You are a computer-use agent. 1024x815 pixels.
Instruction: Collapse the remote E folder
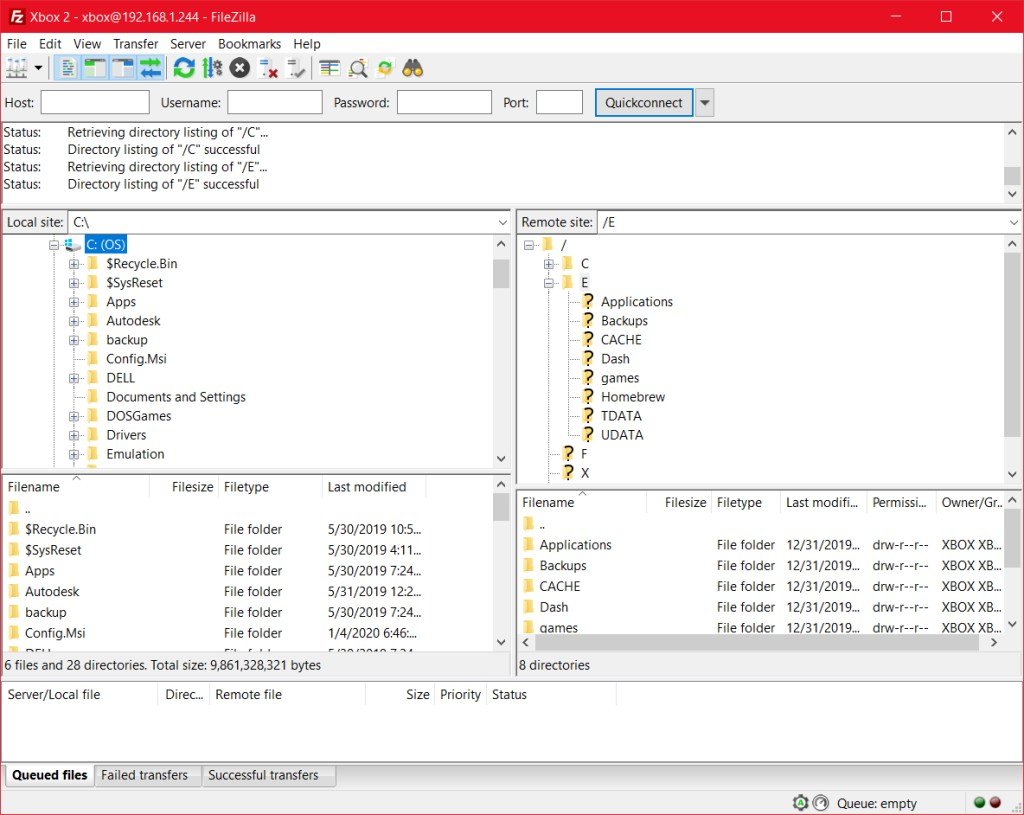pos(549,283)
